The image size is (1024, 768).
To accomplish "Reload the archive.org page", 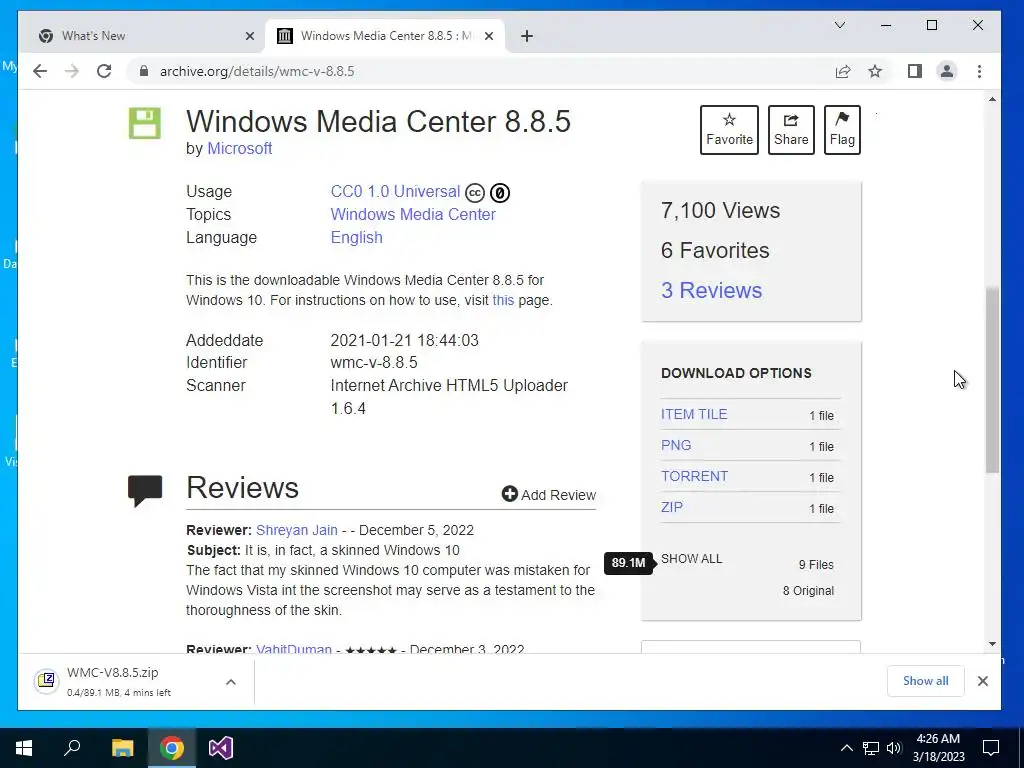I will (104, 71).
